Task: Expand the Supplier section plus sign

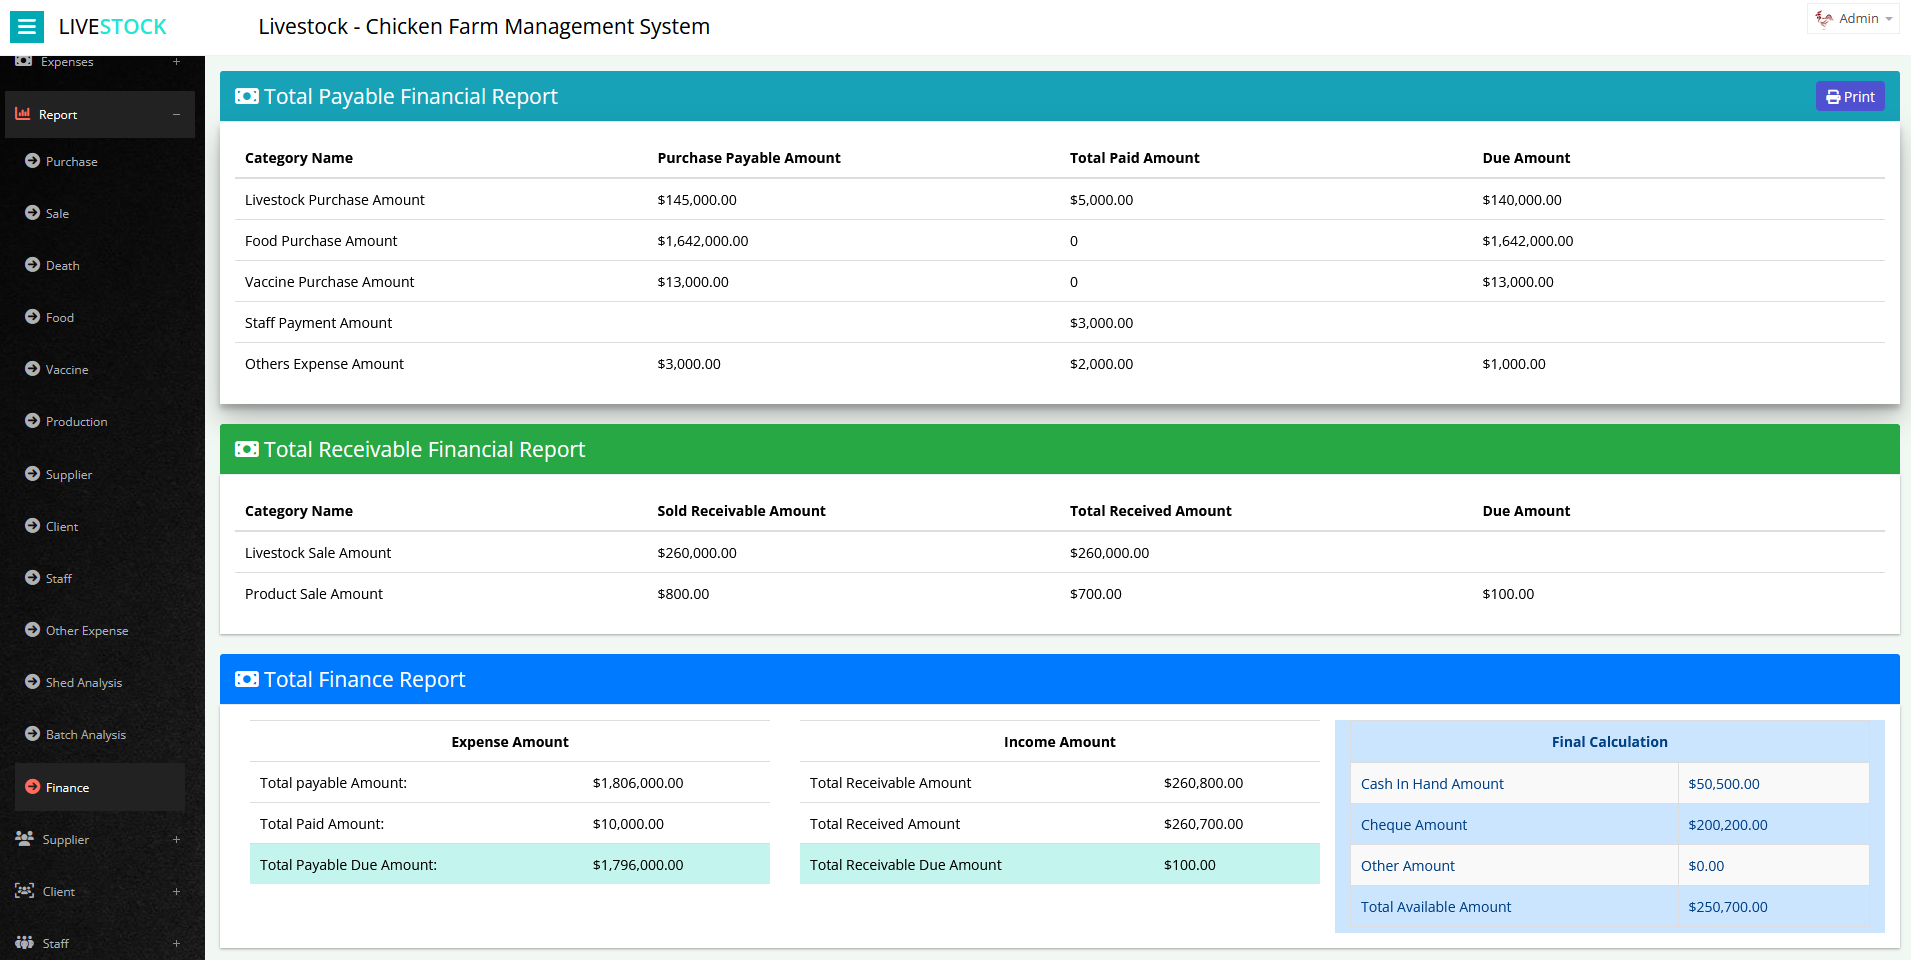Action: tap(176, 839)
